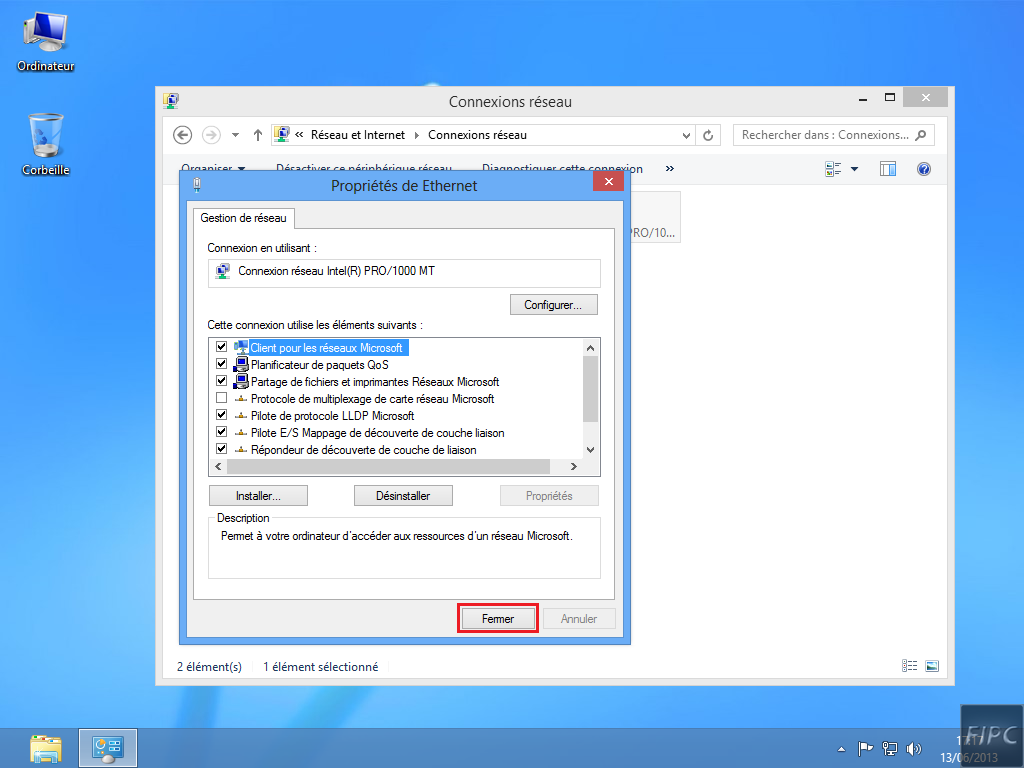Image resolution: width=1024 pixels, height=768 pixels.
Task: Toggle Planificateur de paquets QoS checkbox
Action: point(221,364)
